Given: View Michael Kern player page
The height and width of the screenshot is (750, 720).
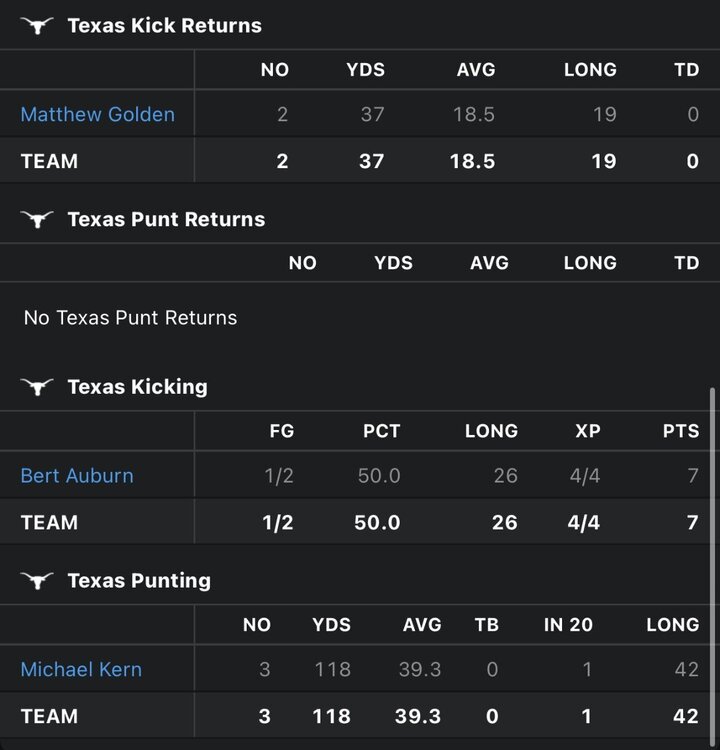Looking at the screenshot, I should pos(81,669).
